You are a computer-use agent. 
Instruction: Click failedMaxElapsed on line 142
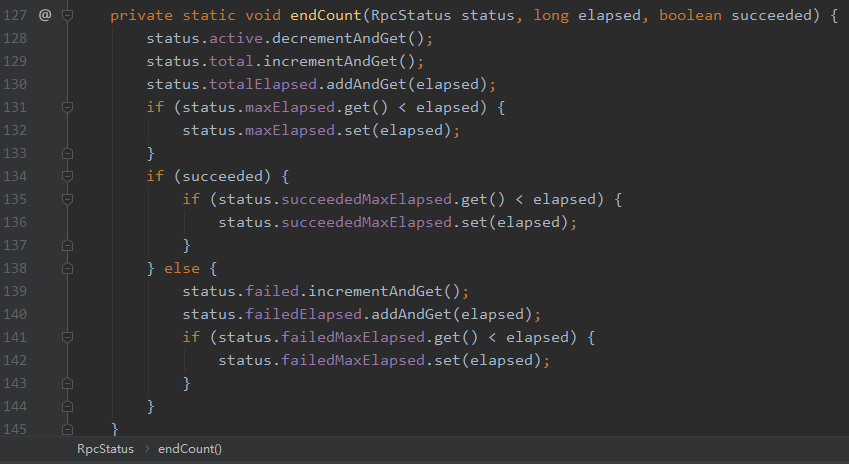pos(352,360)
